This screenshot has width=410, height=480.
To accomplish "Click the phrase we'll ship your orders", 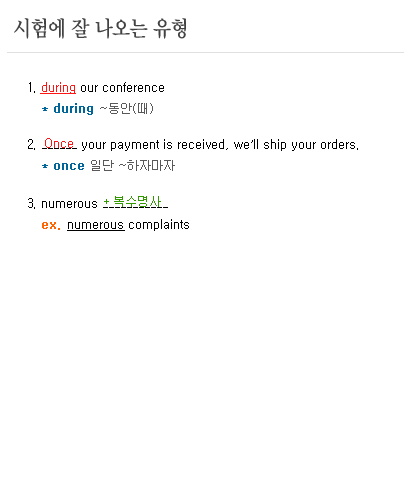I will pos(296,145).
